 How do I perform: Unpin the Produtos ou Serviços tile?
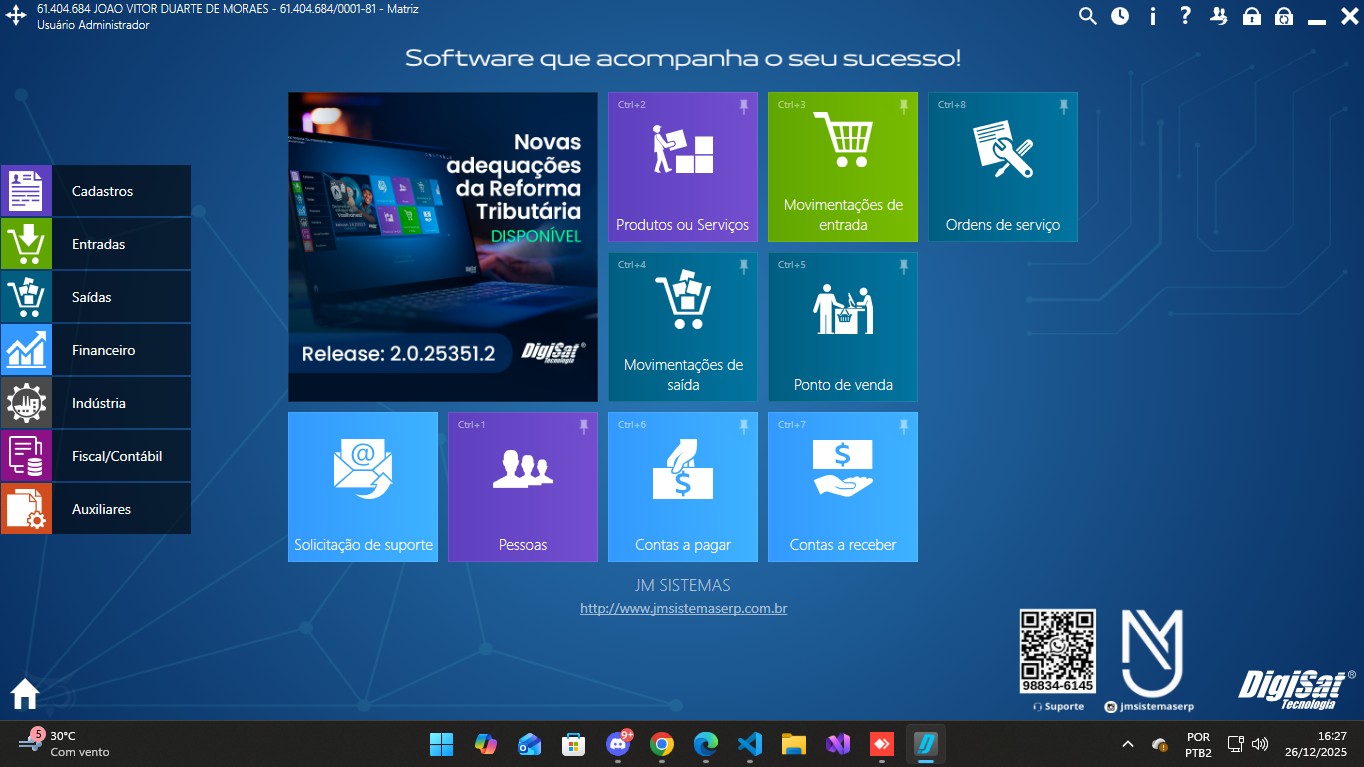pos(741,106)
